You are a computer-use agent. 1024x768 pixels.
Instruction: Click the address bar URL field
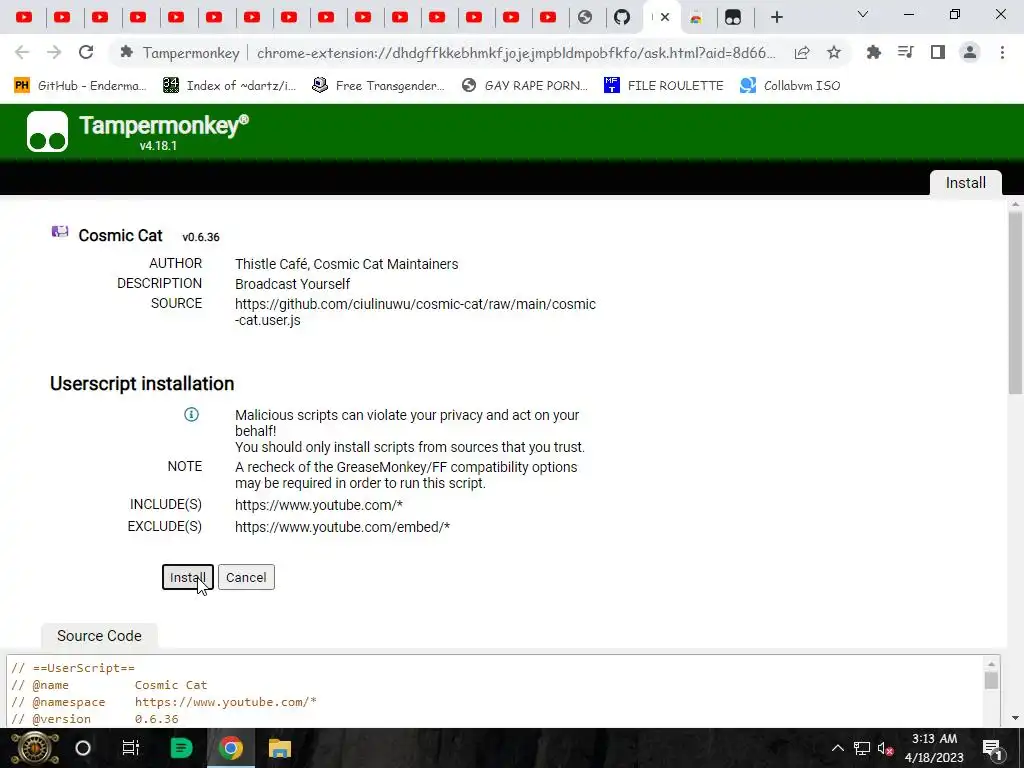(516, 53)
